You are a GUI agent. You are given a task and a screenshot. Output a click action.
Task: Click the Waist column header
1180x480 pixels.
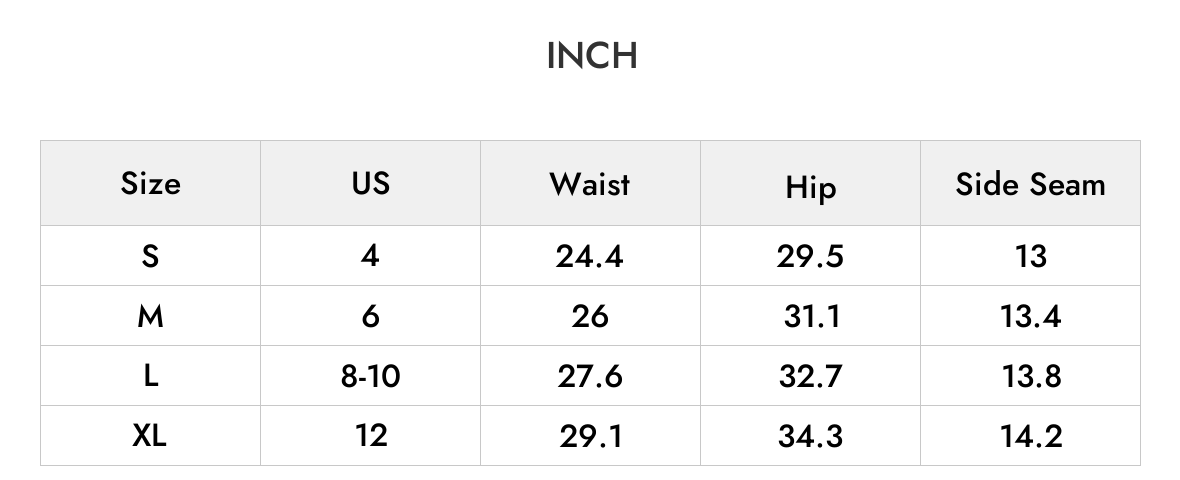pyautogui.click(x=589, y=184)
